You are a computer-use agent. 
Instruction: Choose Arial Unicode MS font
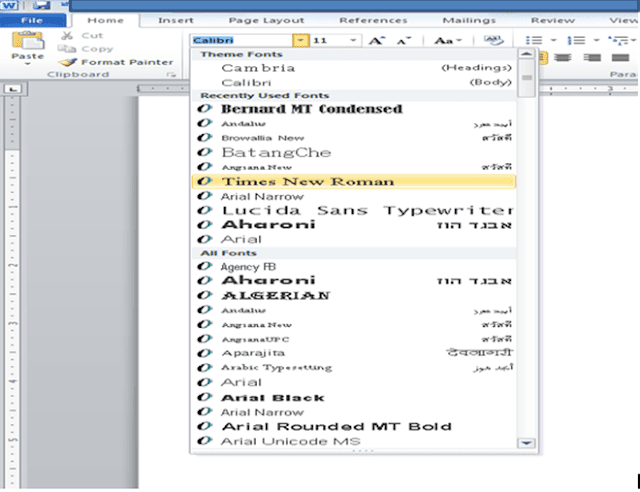click(353, 441)
